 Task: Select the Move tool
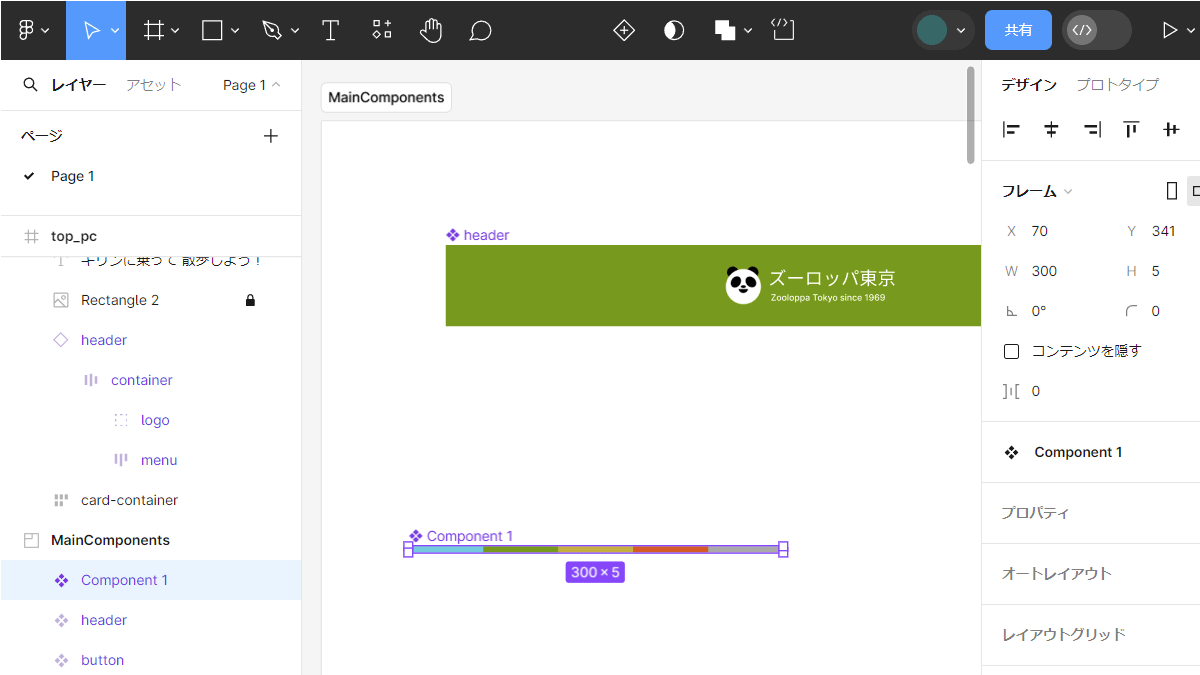(x=91, y=30)
